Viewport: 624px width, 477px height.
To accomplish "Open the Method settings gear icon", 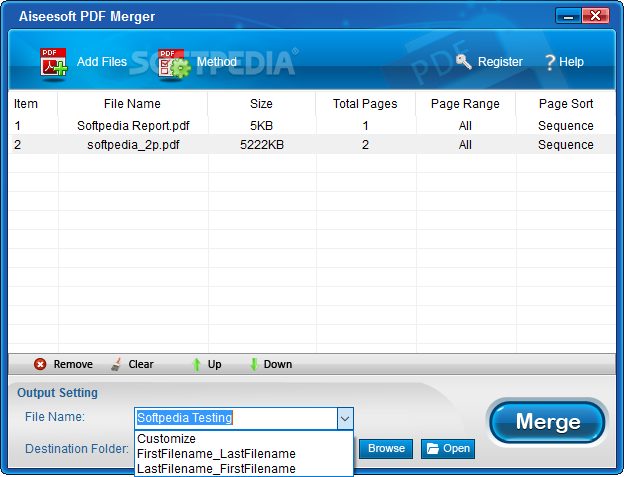I will tap(174, 63).
